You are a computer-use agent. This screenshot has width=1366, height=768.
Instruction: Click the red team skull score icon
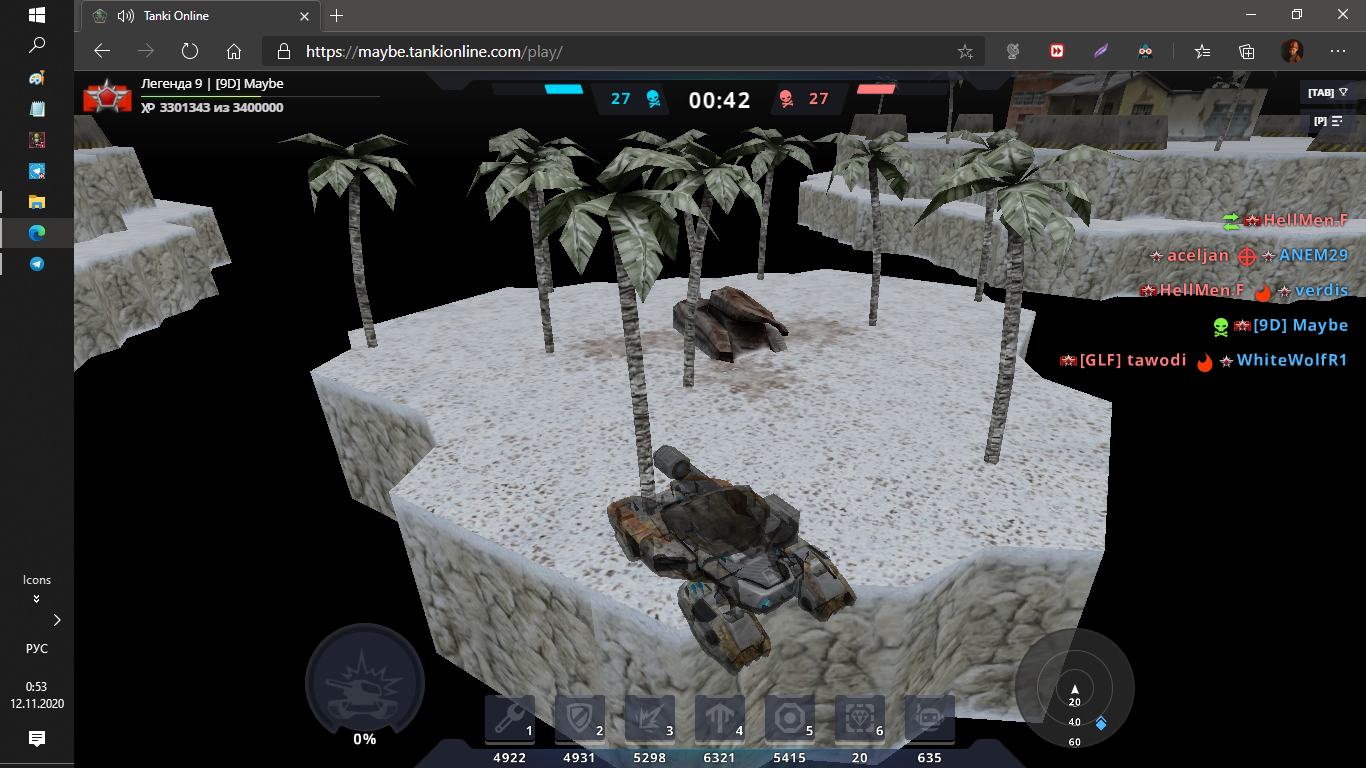pos(786,98)
